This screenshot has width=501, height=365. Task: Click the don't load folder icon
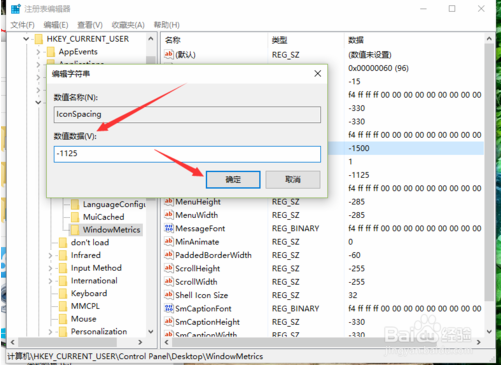[63, 242]
